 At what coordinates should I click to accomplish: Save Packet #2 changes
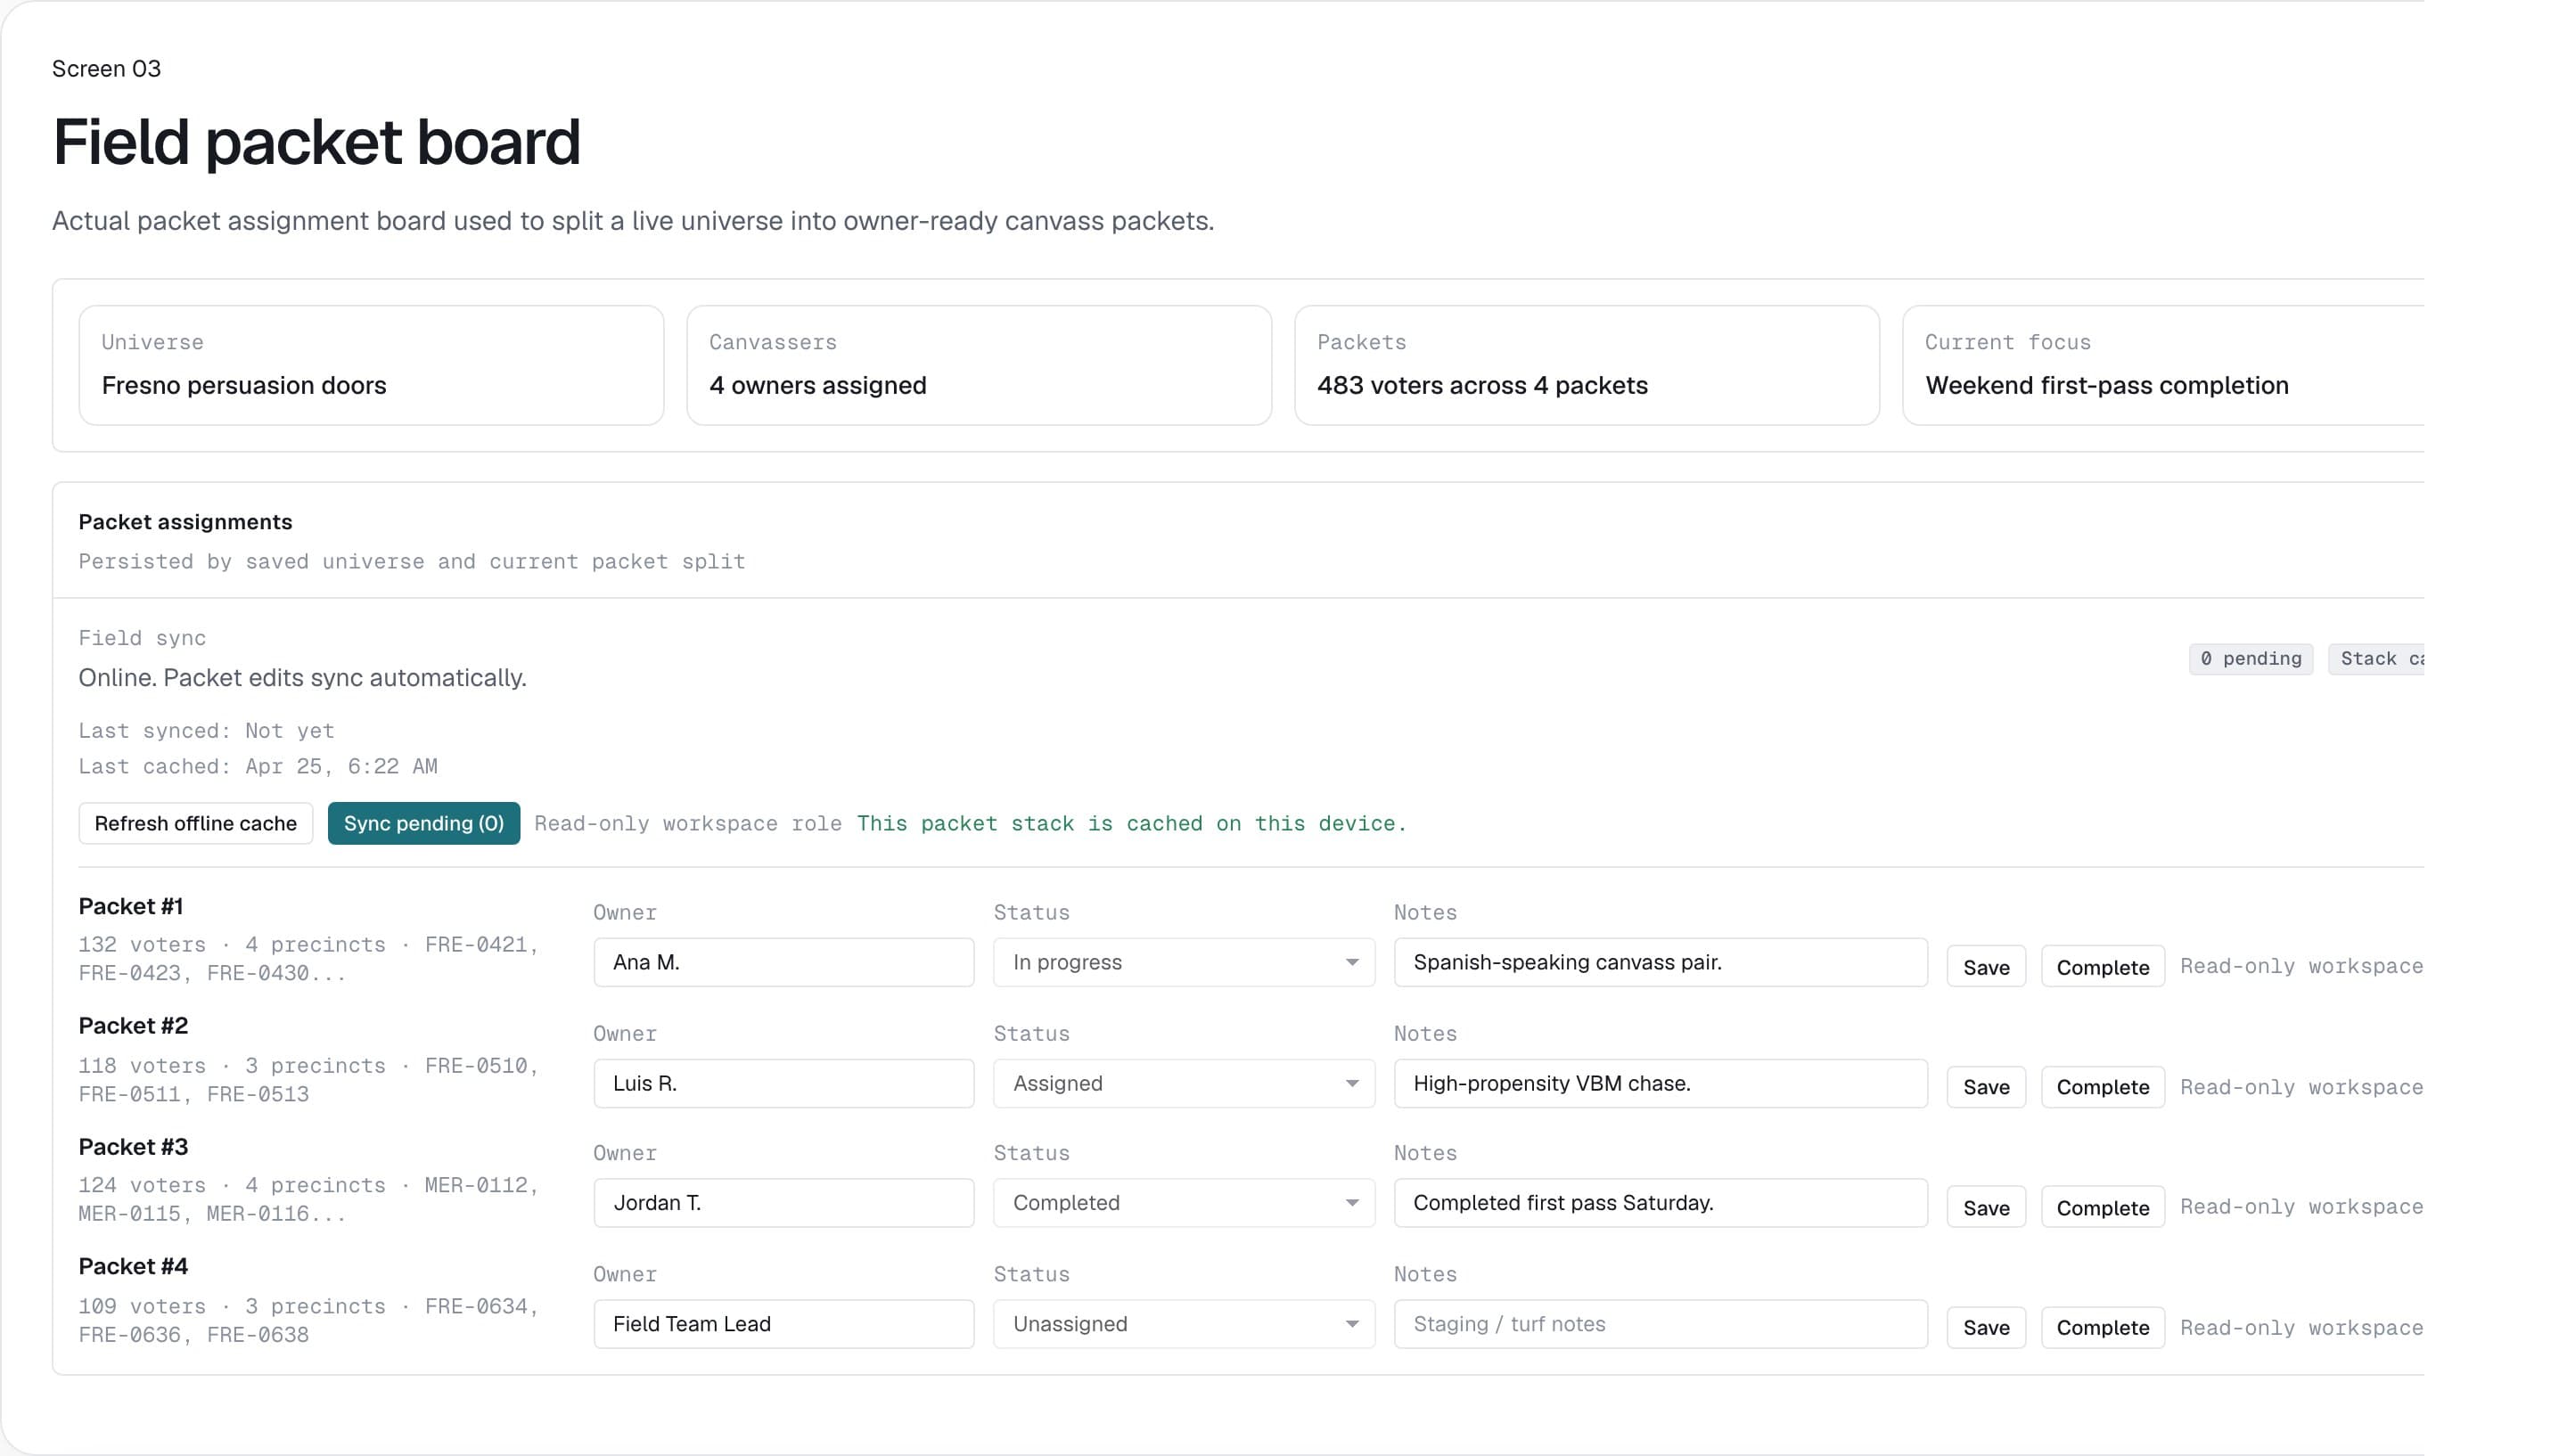coord(1985,1087)
